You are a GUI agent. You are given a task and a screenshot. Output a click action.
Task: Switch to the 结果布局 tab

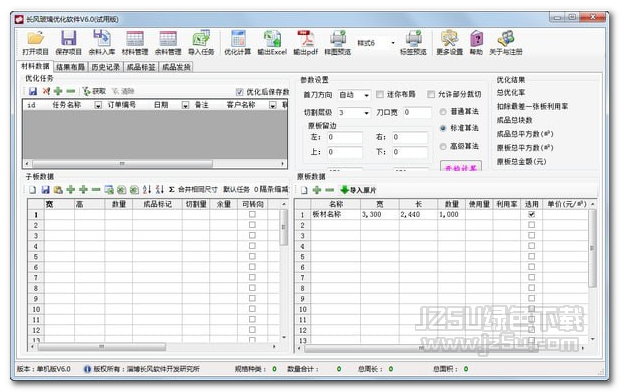click(x=70, y=67)
